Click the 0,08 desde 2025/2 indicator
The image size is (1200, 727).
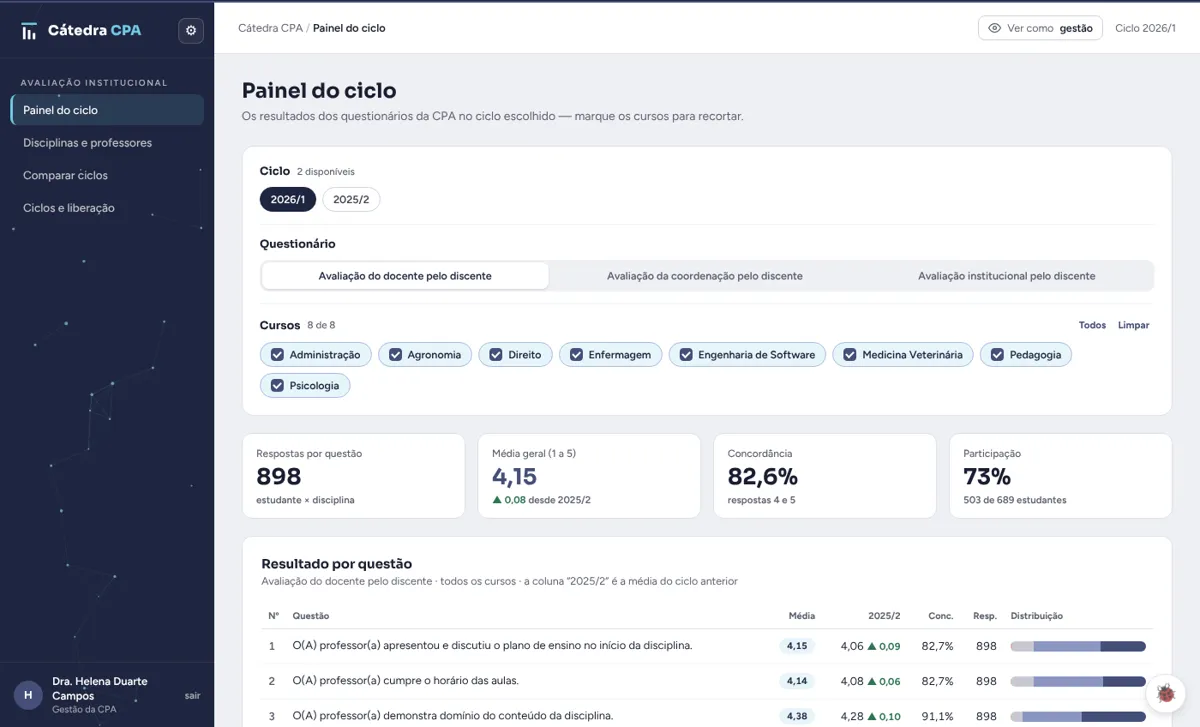click(x=541, y=500)
